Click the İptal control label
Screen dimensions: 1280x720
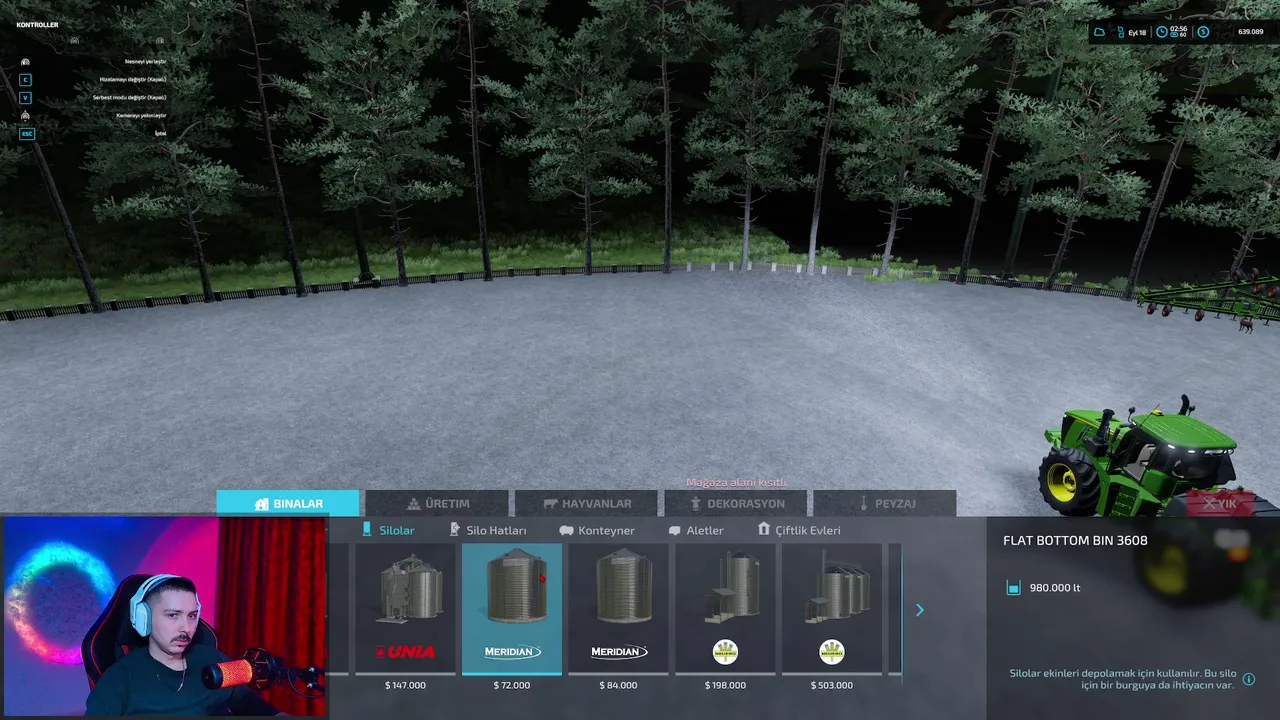click(160, 133)
